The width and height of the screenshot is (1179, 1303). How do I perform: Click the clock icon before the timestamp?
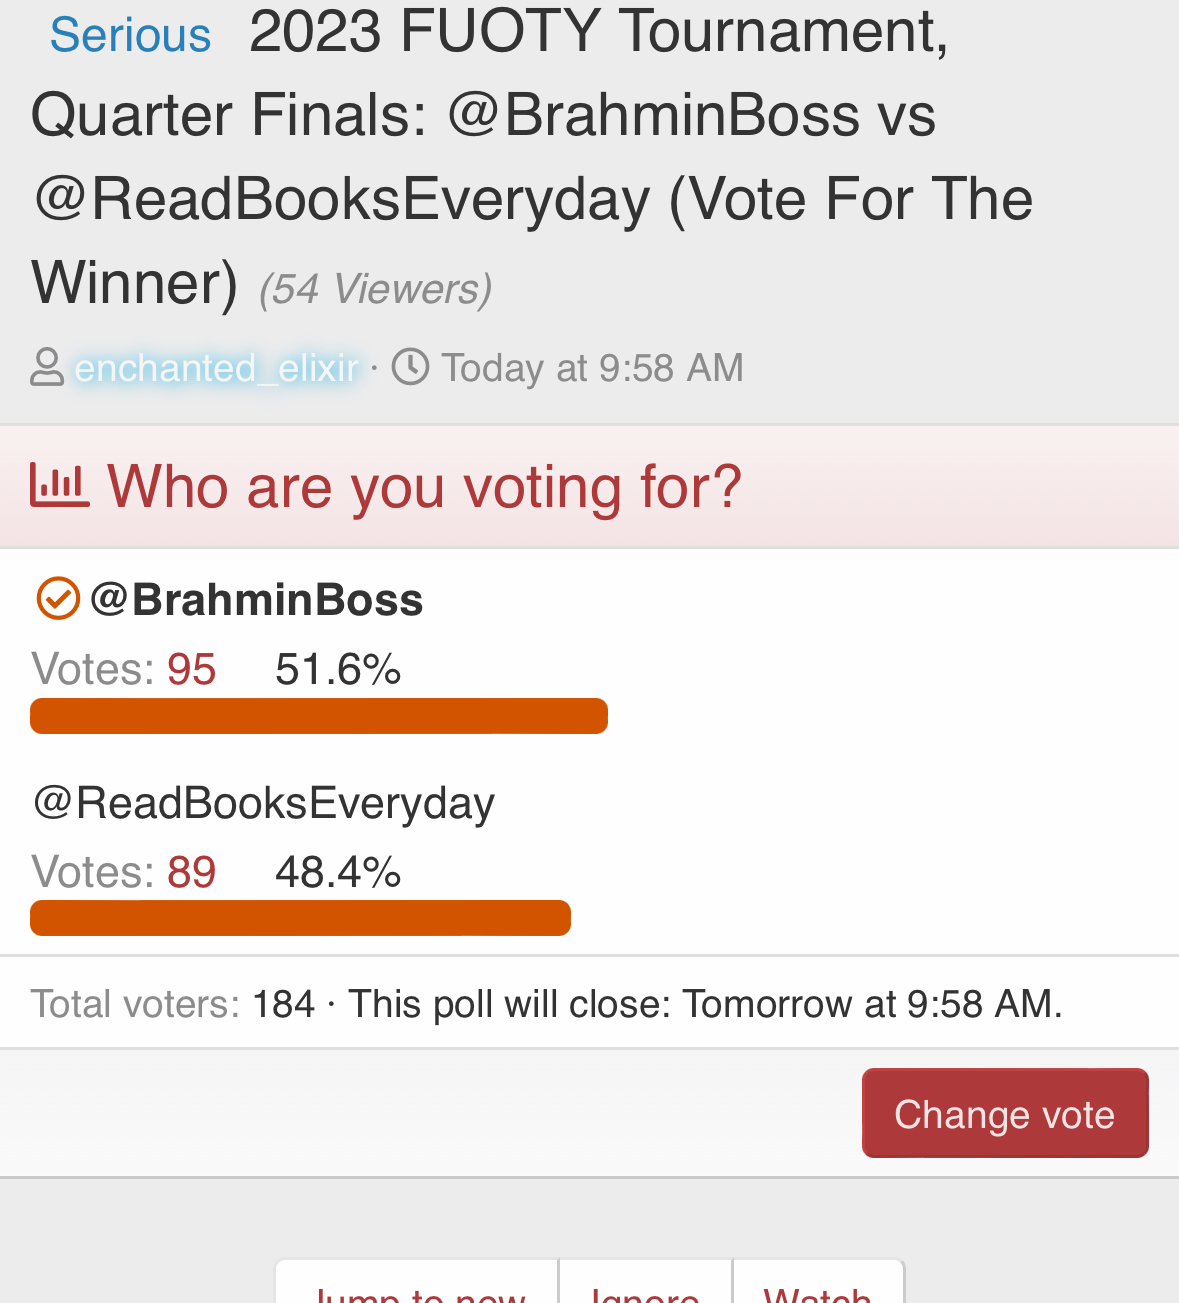tap(410, 367)
